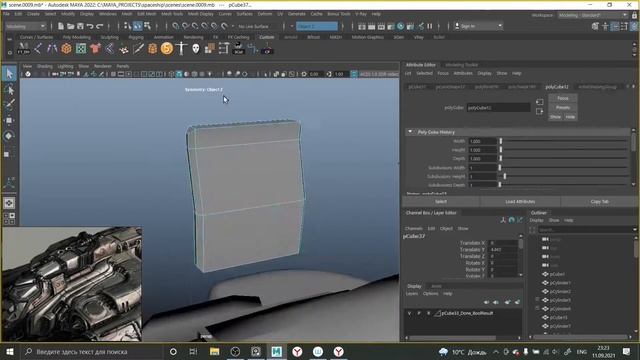The image size is (640, 360).
Task: Click the node output connection icon below it
Action: (540, 111)
